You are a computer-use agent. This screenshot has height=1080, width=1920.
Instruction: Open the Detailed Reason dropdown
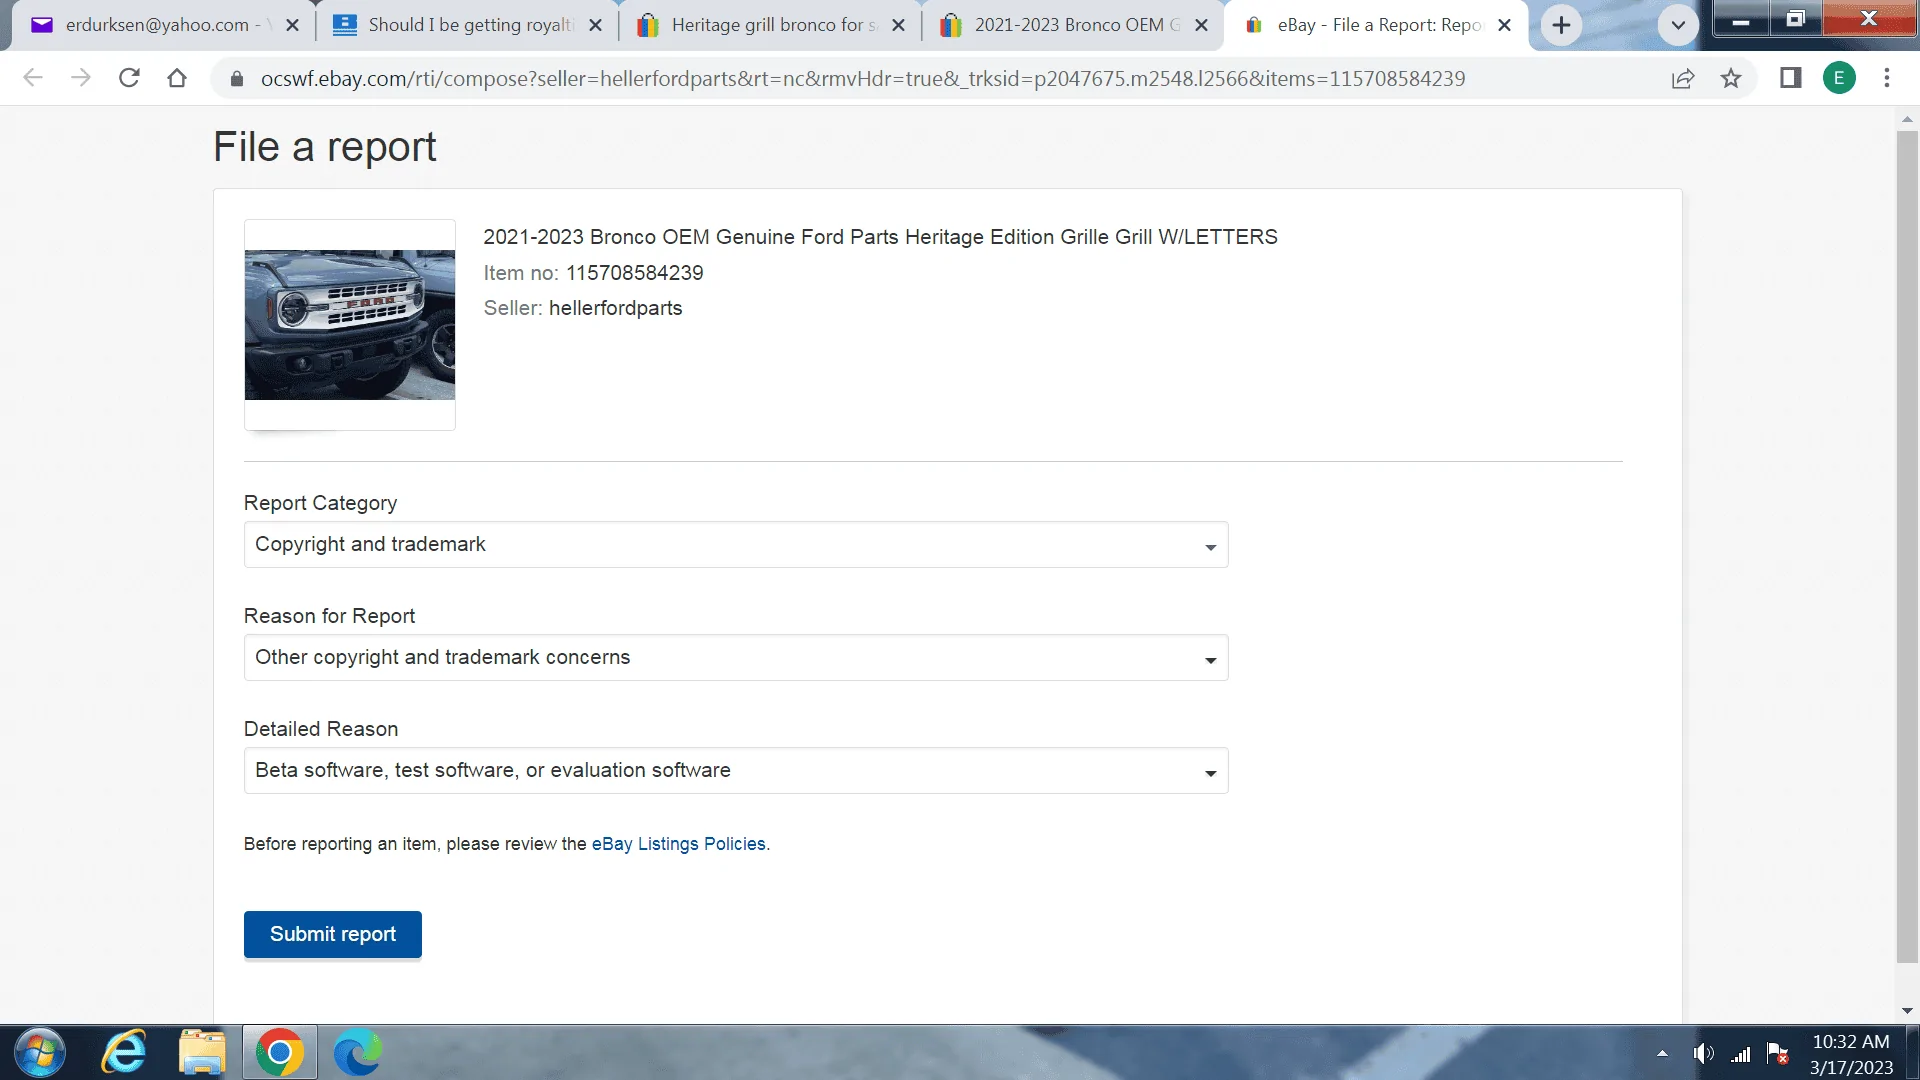pos(736,771)
